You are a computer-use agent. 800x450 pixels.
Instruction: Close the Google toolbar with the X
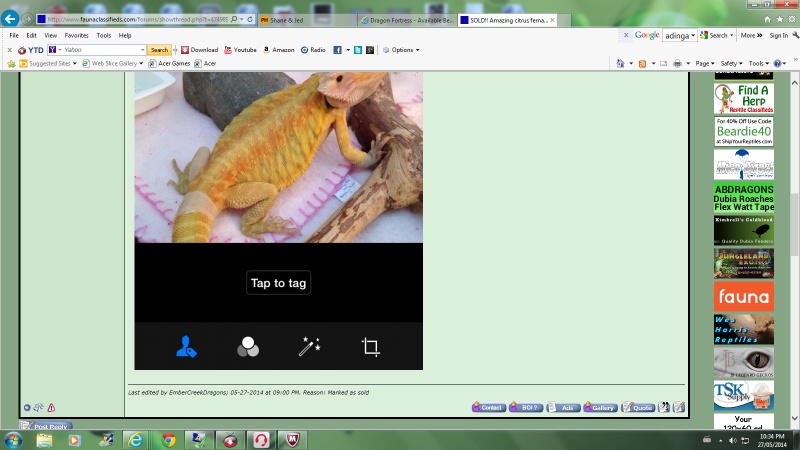click(626, 35)
